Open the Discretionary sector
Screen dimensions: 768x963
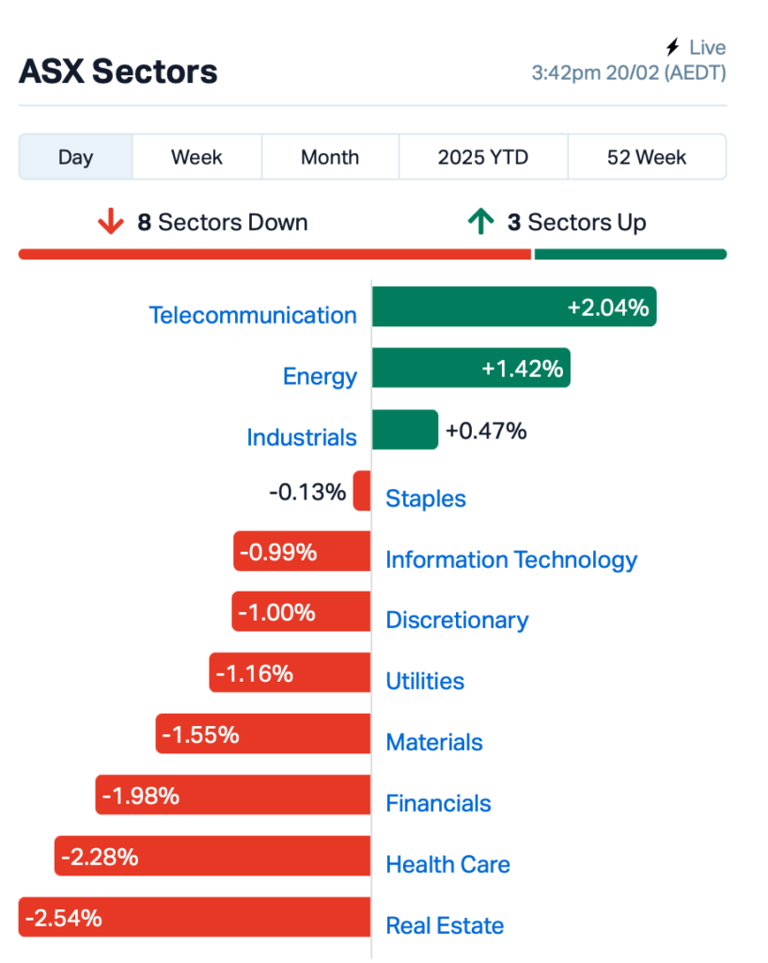click(456, 620)
